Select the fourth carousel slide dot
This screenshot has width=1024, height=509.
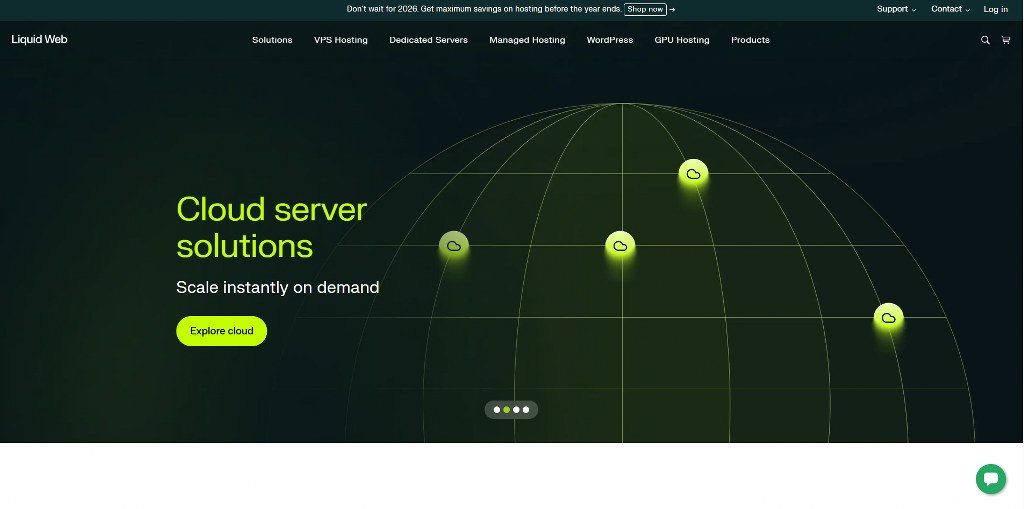526,410
